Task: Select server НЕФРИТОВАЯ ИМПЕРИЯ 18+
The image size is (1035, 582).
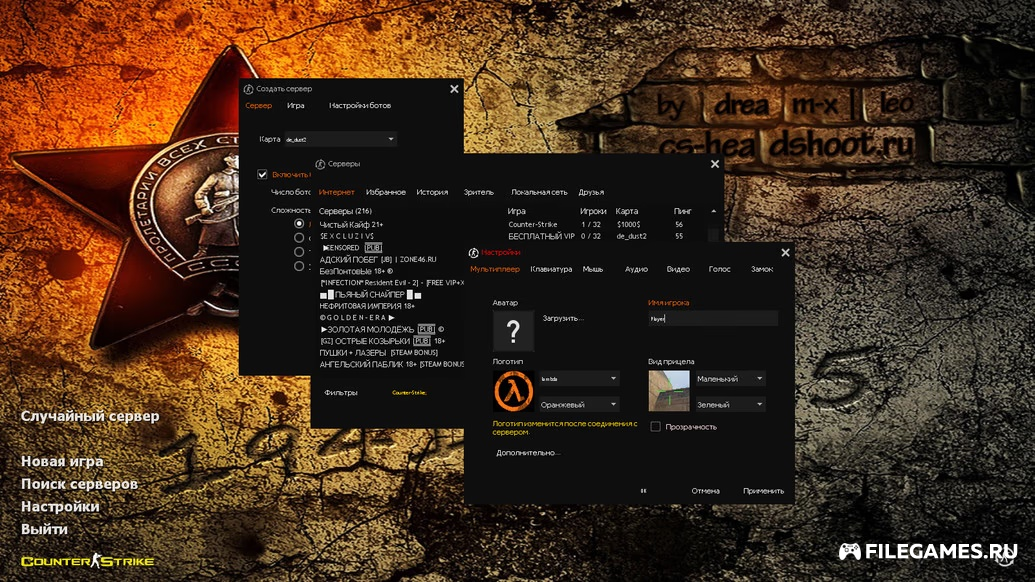Action: click(x=367, y=306)
